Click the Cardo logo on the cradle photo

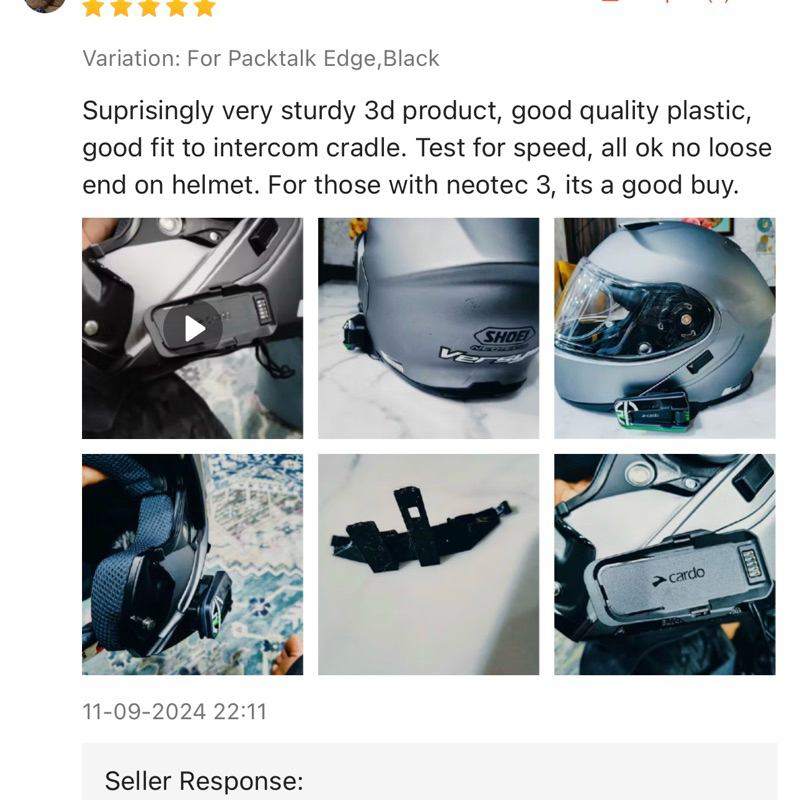(679, 577)
